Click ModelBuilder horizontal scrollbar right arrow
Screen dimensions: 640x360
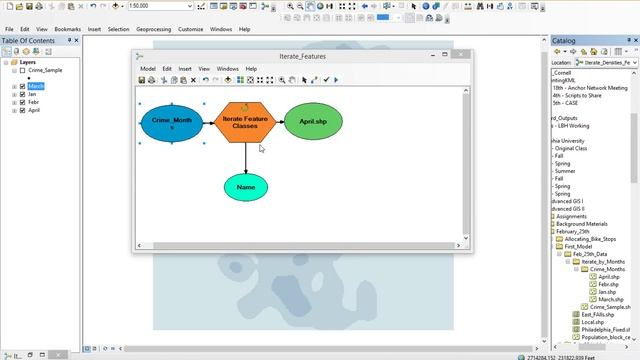pyautogui.click(x=458, y=245)
